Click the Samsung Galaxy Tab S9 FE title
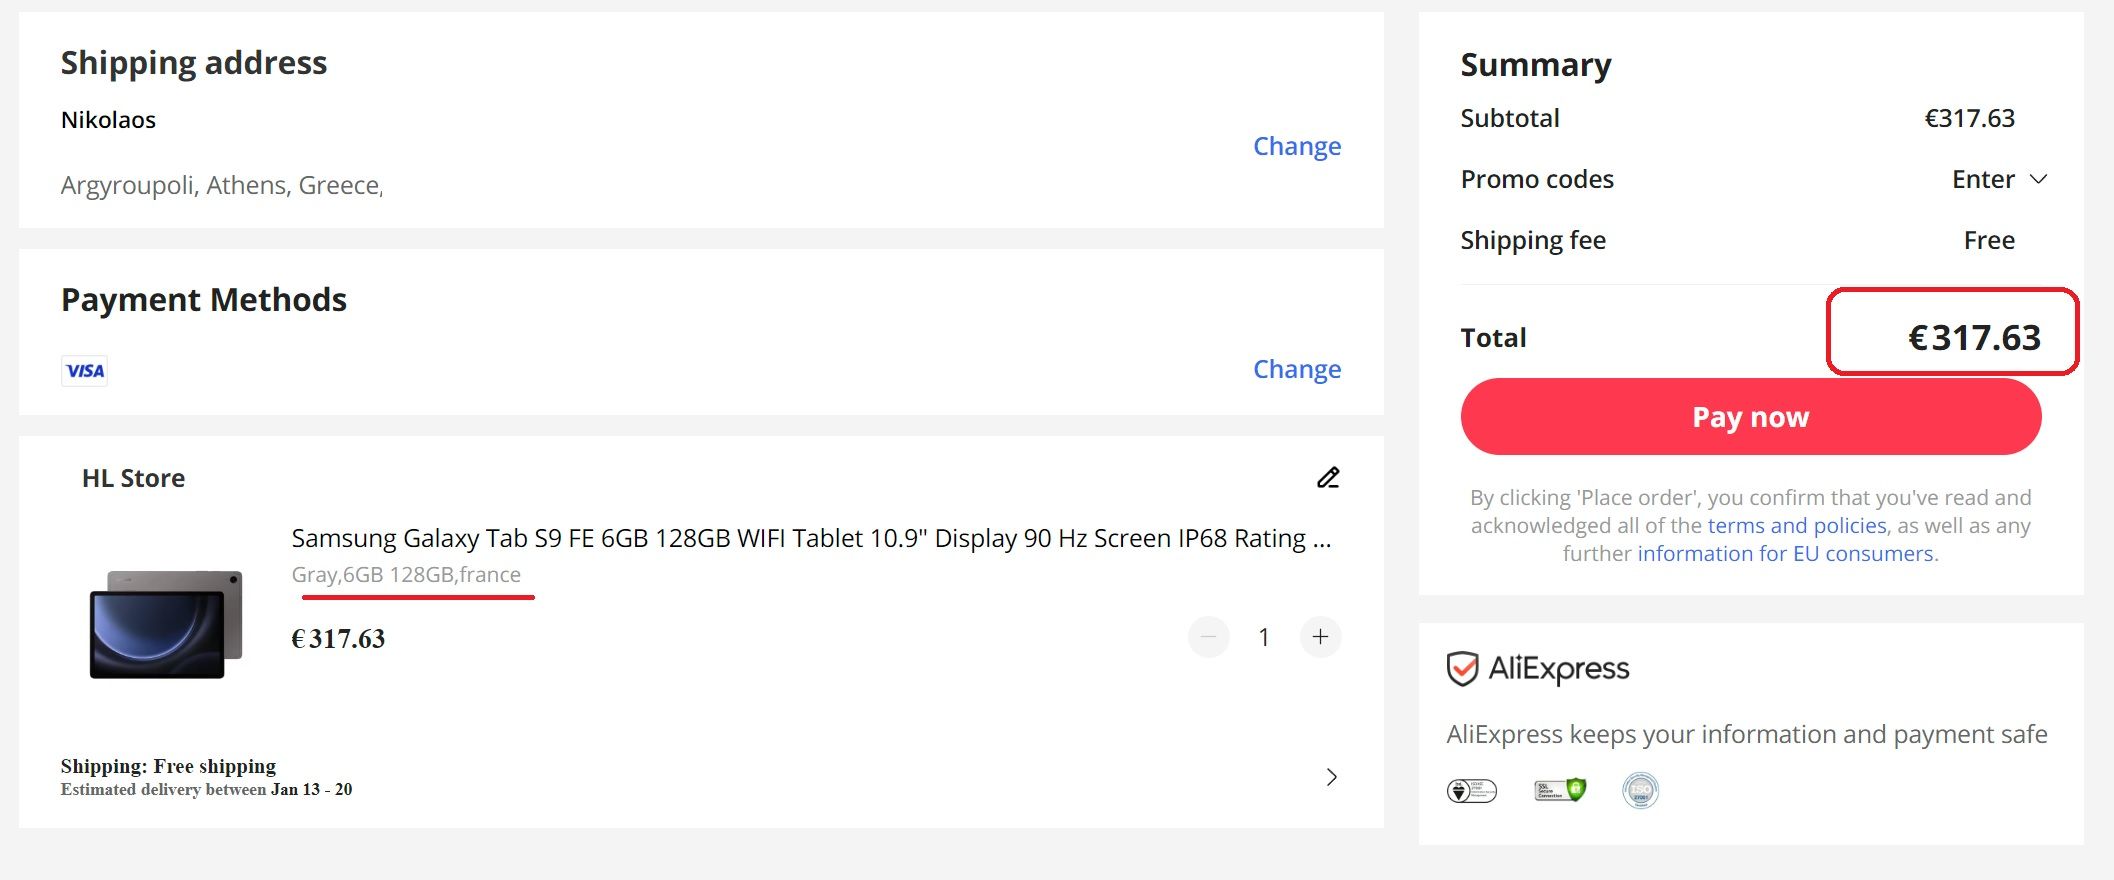Viewport: 2114px width, 880px height. (811, 538)
